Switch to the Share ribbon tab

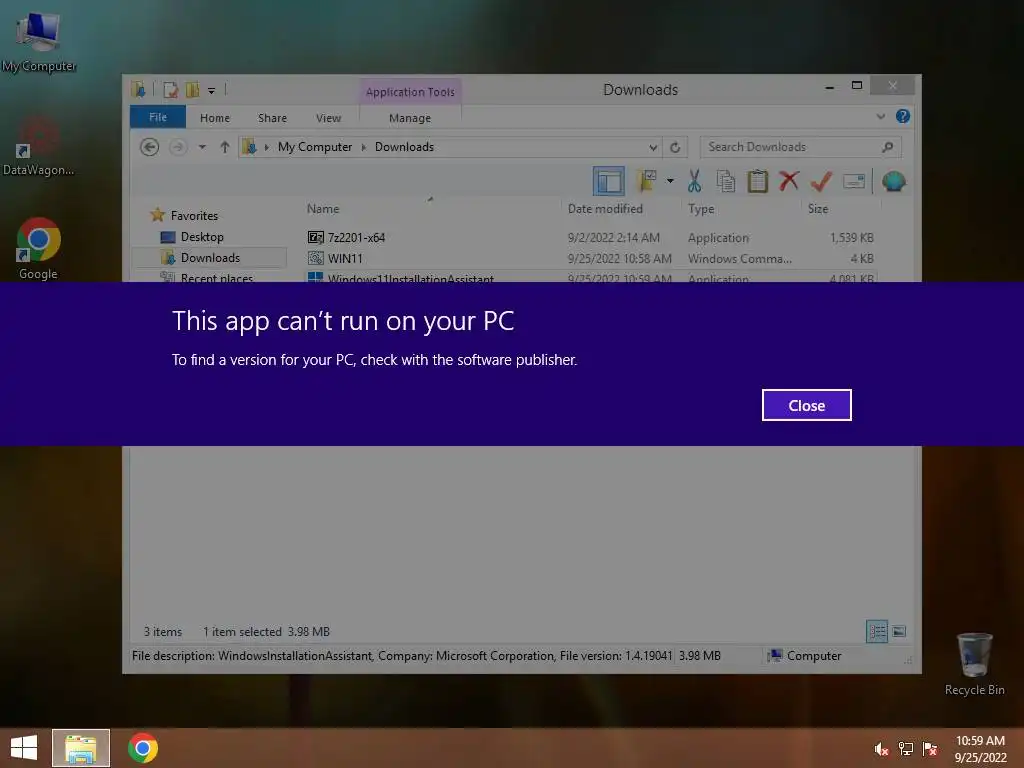(x=272, y=118)
